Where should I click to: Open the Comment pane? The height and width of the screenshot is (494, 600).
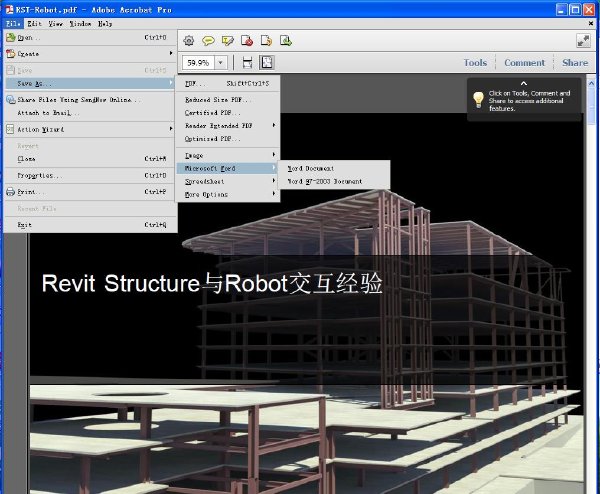[524, 63]
